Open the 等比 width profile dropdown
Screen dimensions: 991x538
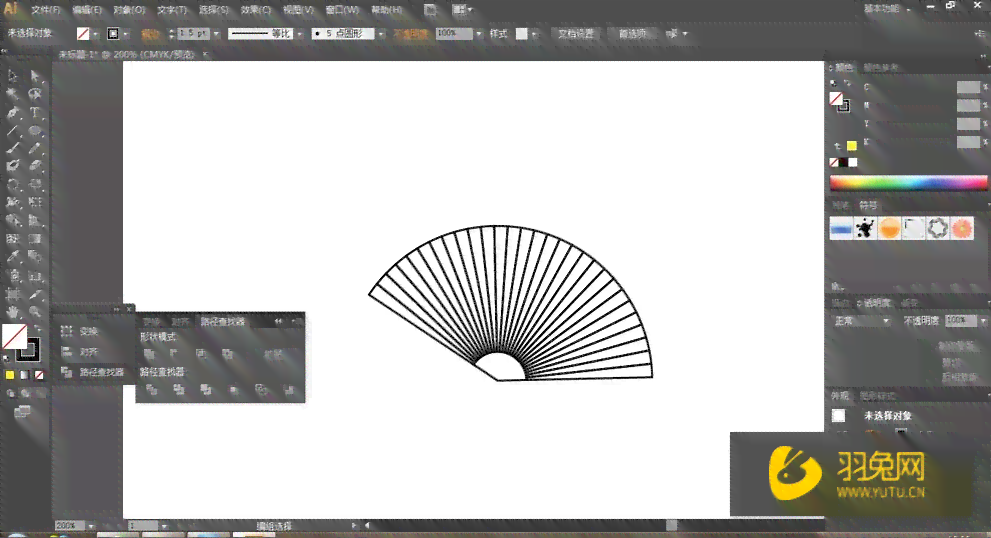[x=300, y=34]
